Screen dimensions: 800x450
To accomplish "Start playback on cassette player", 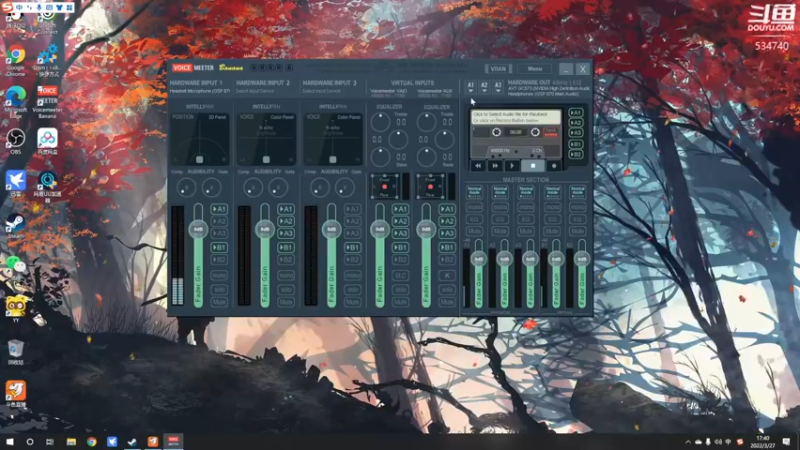I will point(512,166).
